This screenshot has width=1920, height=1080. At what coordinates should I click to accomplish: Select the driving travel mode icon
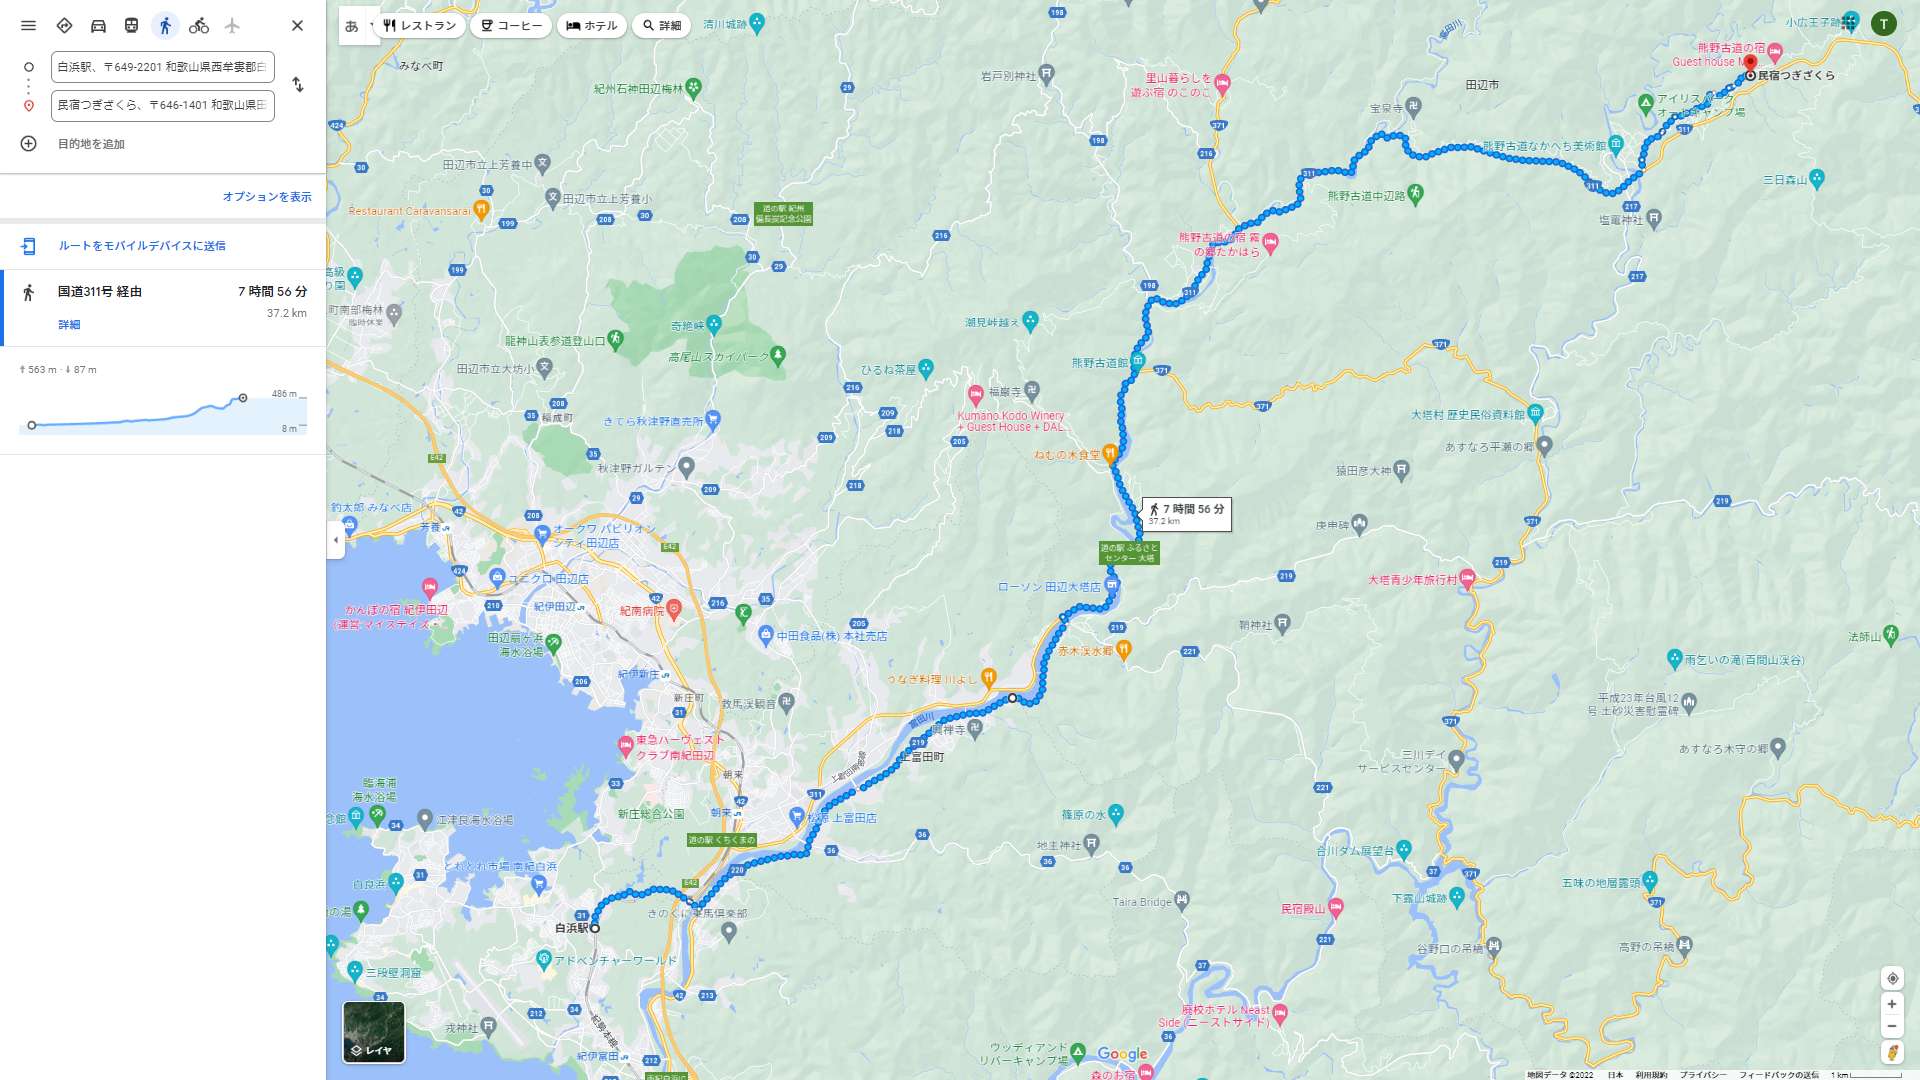pos(98,26)
